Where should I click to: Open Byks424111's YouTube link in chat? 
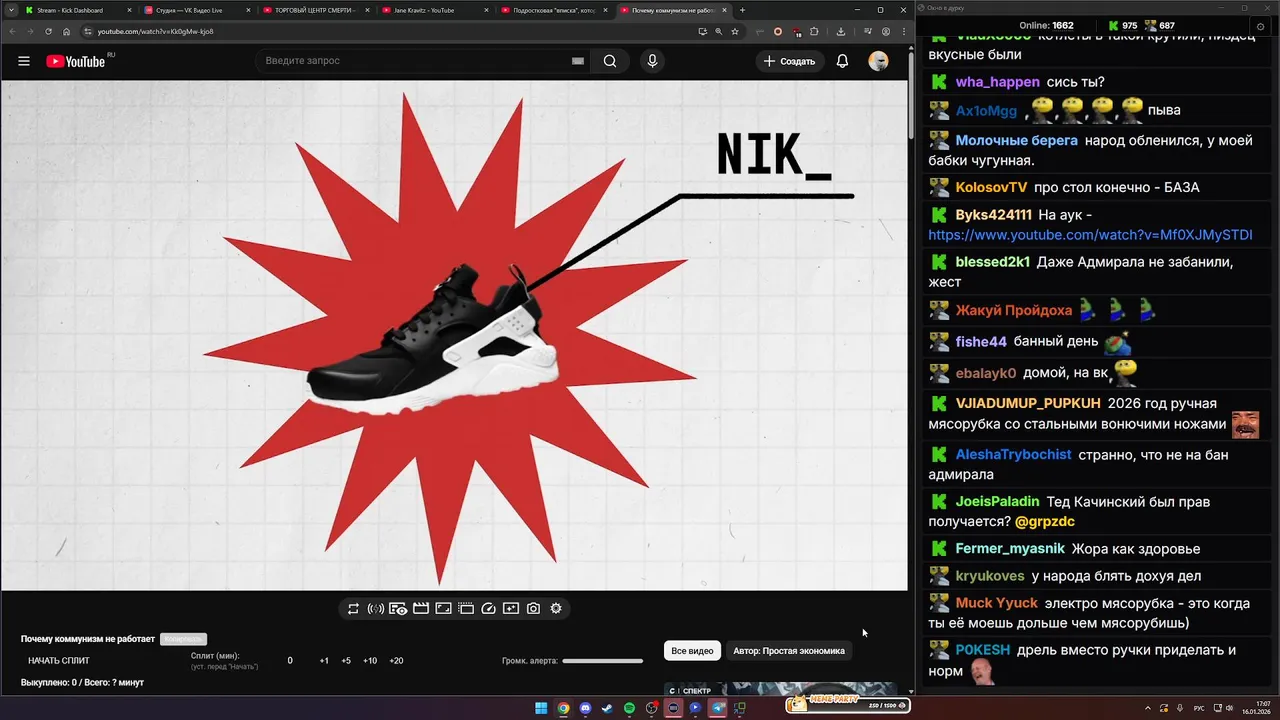1090,235
